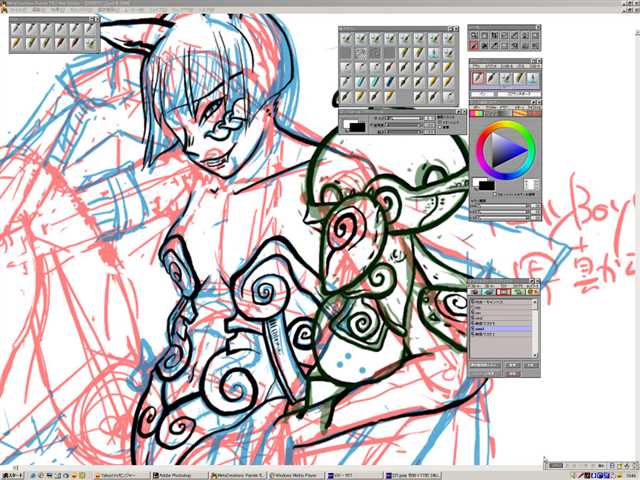Image resolution: width=640 pixels, height=480 pixels.
Task: Select the red-highlighted brush tool in tools palette
Action: click(476, 45)
